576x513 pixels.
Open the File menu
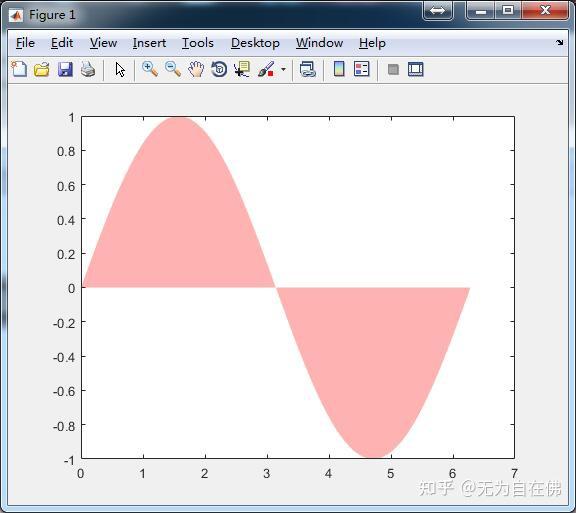25,43
